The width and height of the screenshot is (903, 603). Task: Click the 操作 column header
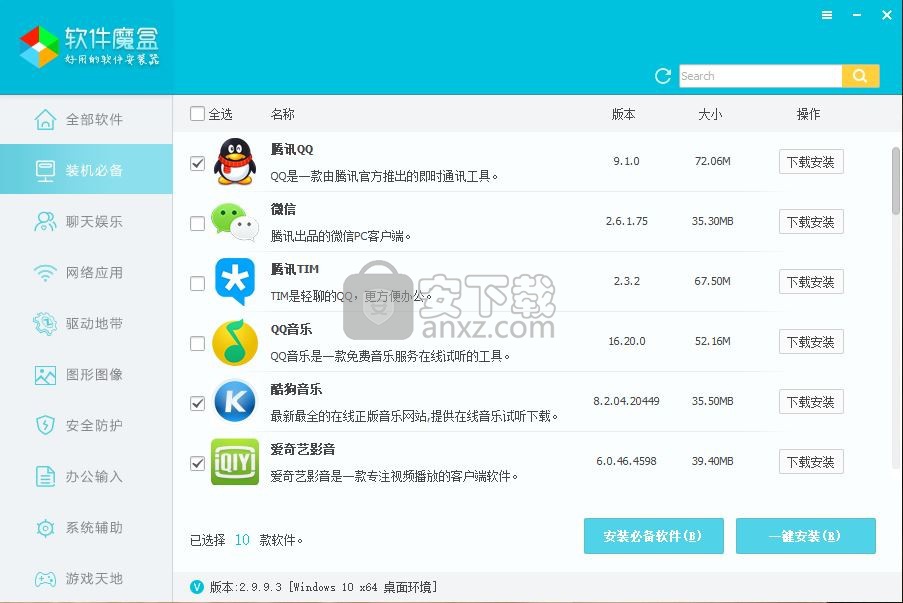808,114
